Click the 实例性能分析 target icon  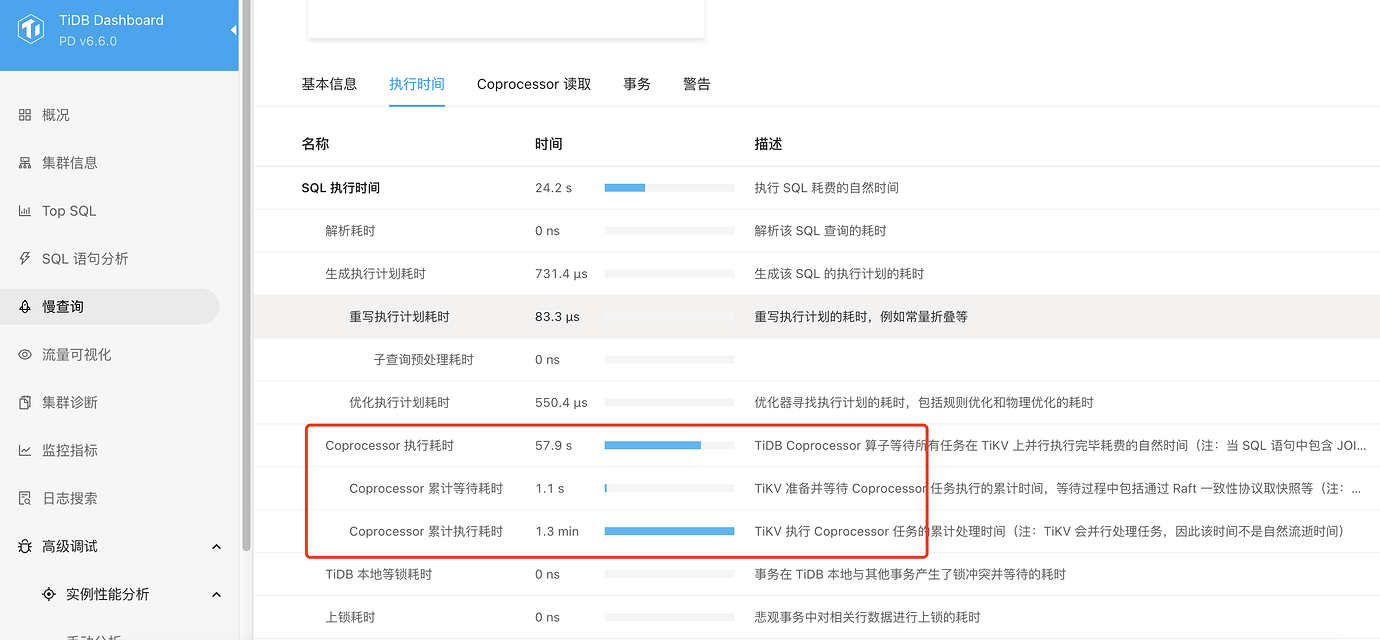pyautogui.click(x=49, y=595)
